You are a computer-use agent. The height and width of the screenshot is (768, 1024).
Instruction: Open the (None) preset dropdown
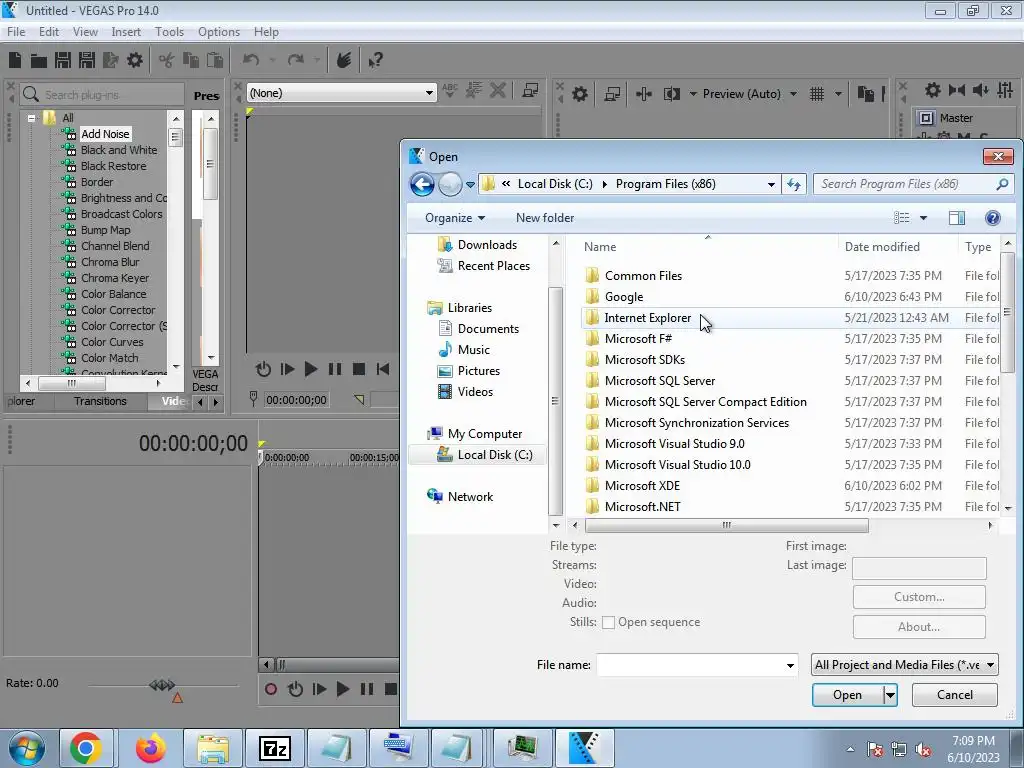429,93
